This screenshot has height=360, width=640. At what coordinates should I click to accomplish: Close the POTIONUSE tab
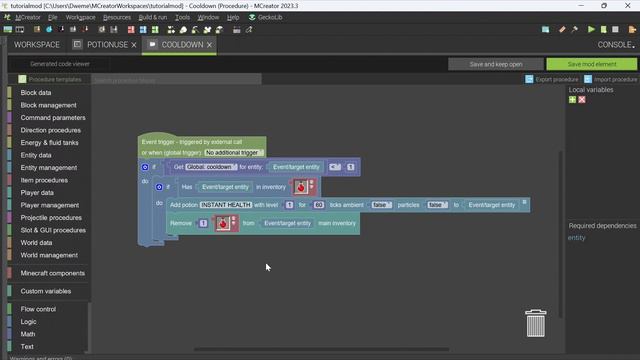[x=134, y=45]
